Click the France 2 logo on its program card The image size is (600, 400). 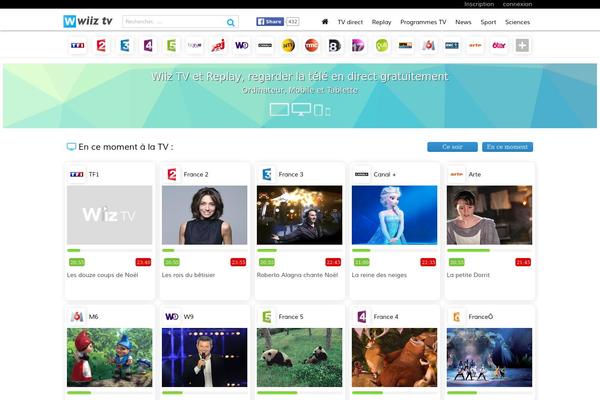[172, 174]
